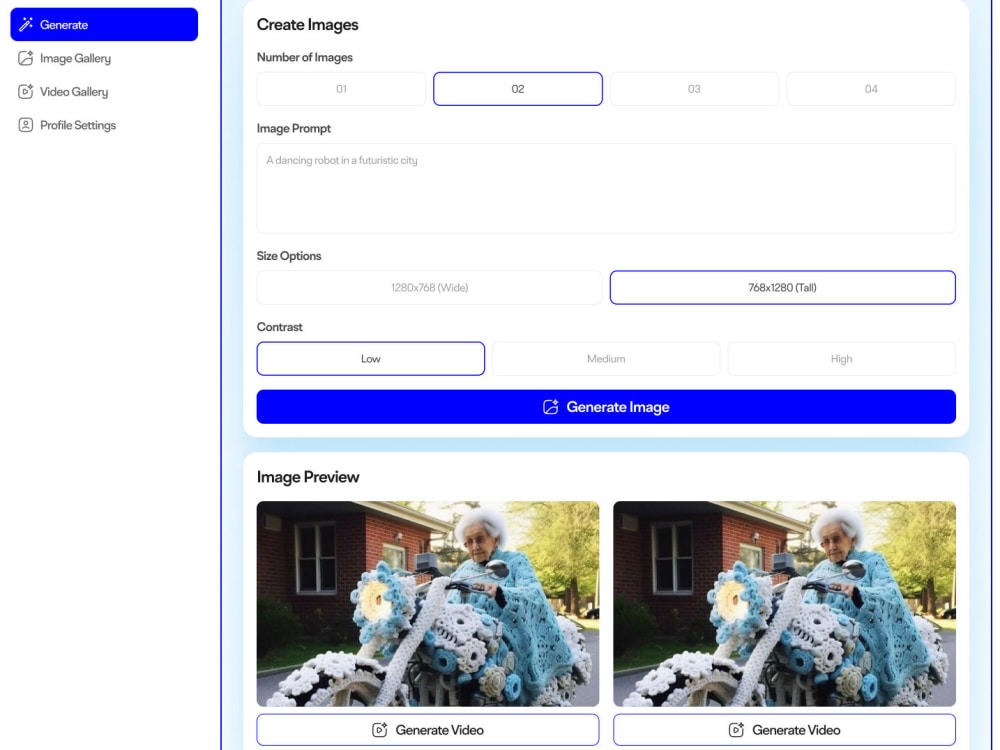Click the Profile Settings person icon

26,125
